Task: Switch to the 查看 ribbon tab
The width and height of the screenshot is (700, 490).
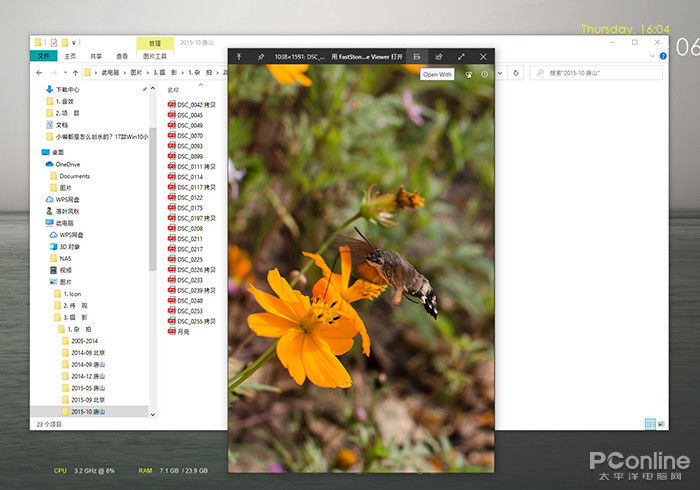Action: click(x=122, y=57)
